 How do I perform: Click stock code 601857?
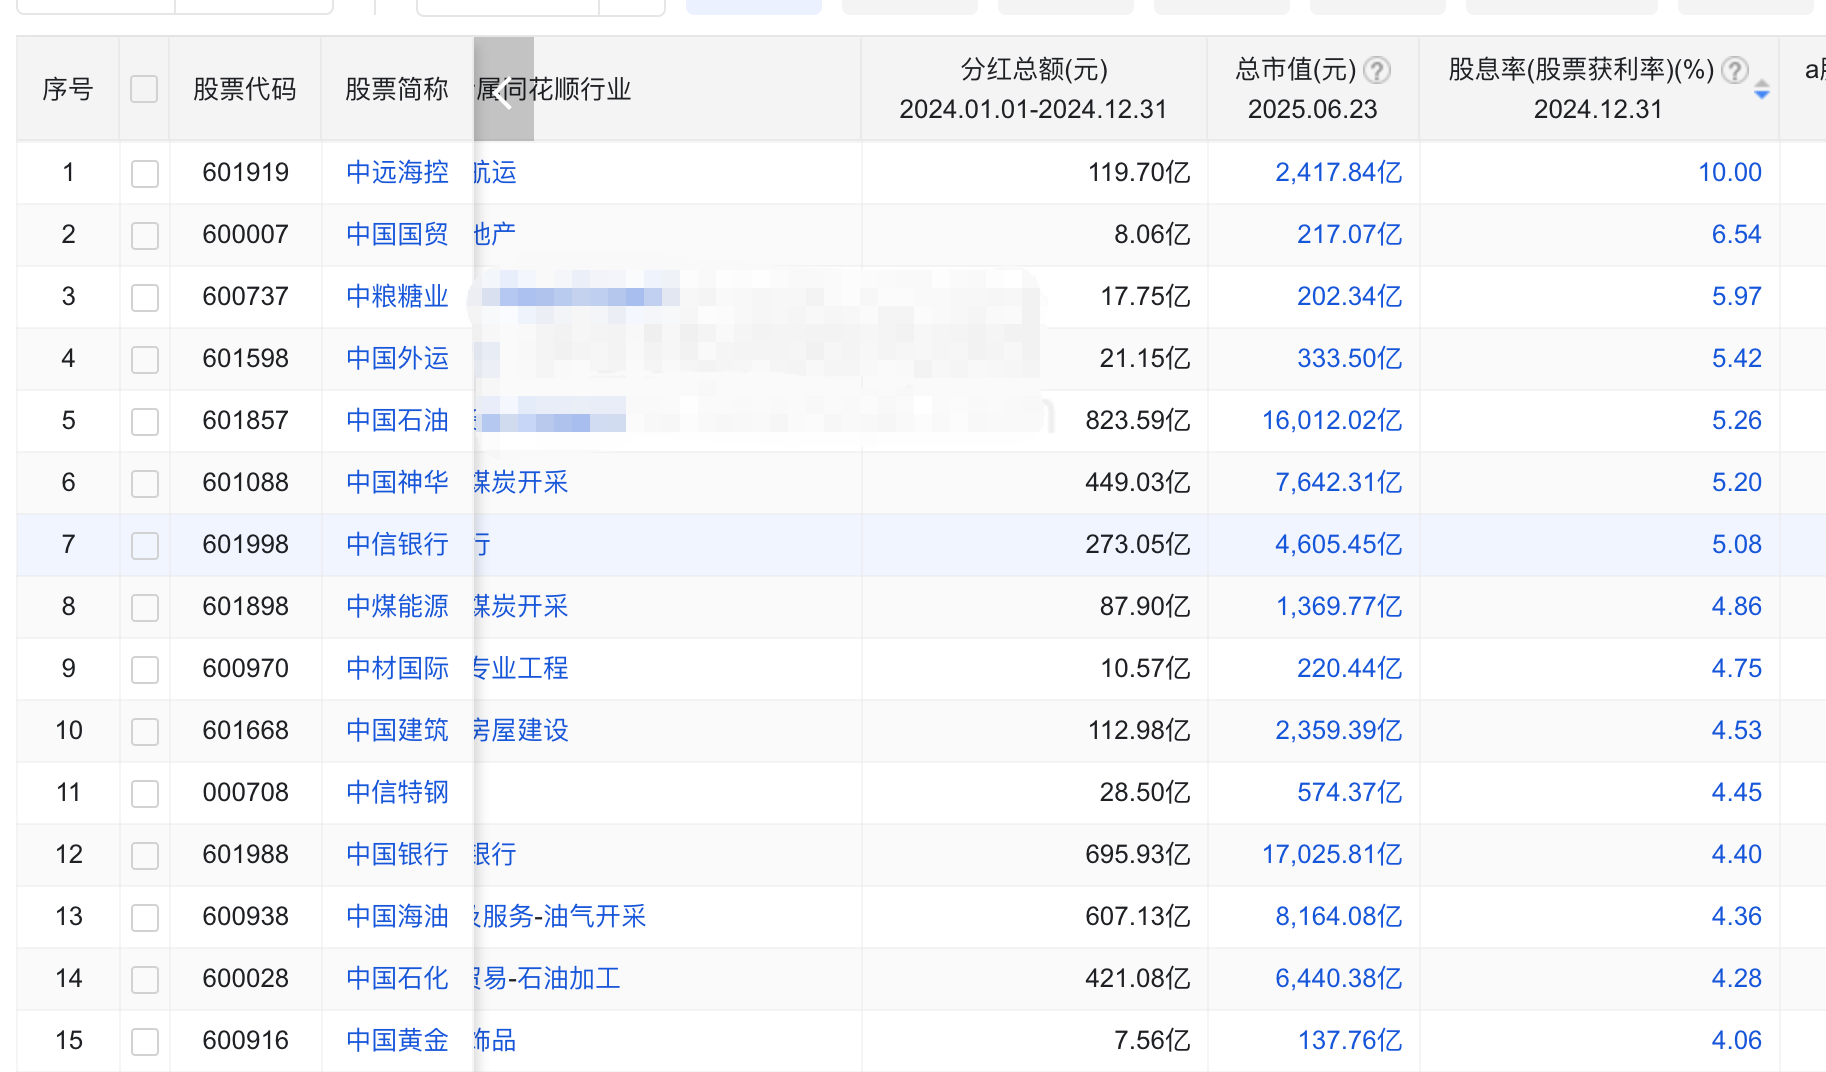tap(246, 420)
